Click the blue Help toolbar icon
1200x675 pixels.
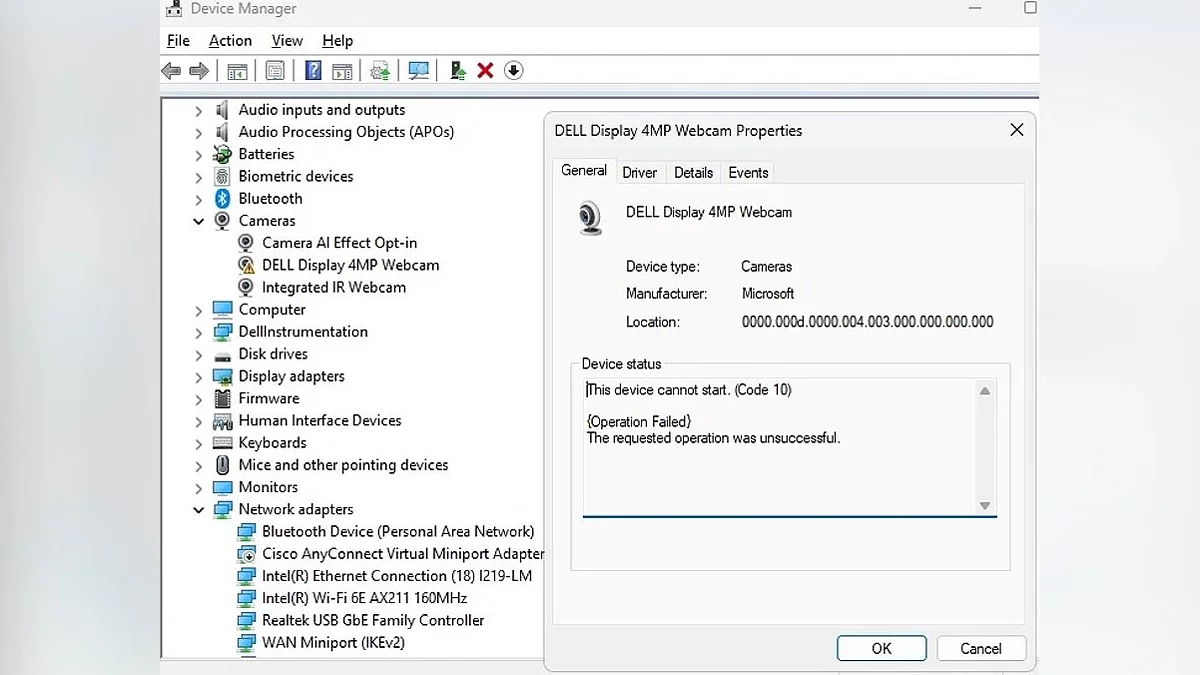coord(313,70)
